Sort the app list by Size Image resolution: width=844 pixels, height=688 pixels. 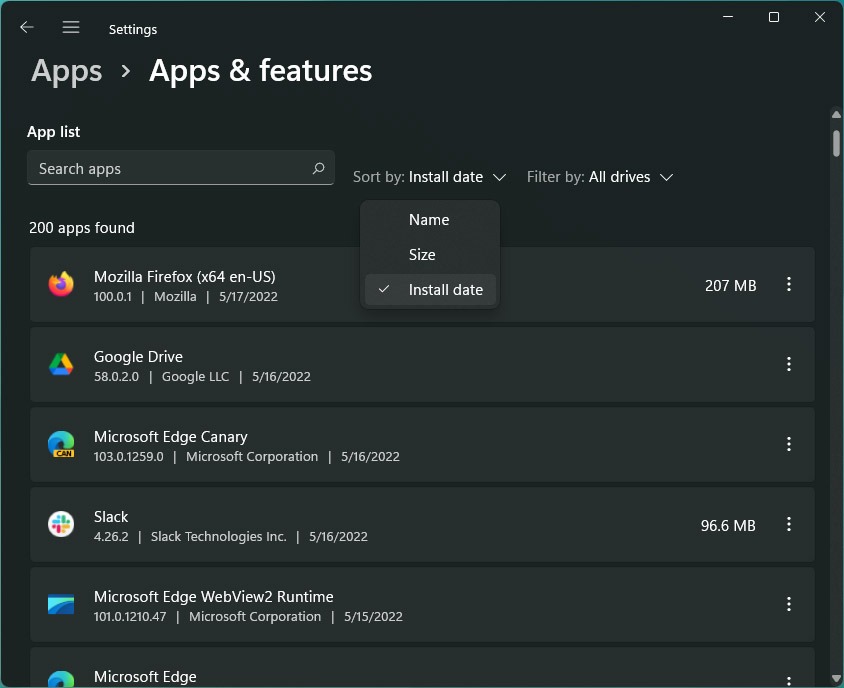click(x=422, y=255)
